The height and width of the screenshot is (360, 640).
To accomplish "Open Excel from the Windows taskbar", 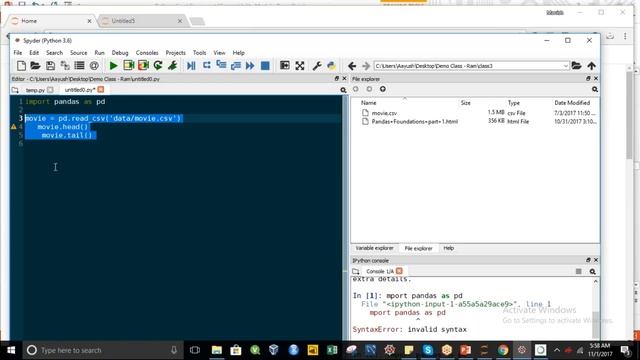I will (x=332, y=350).
